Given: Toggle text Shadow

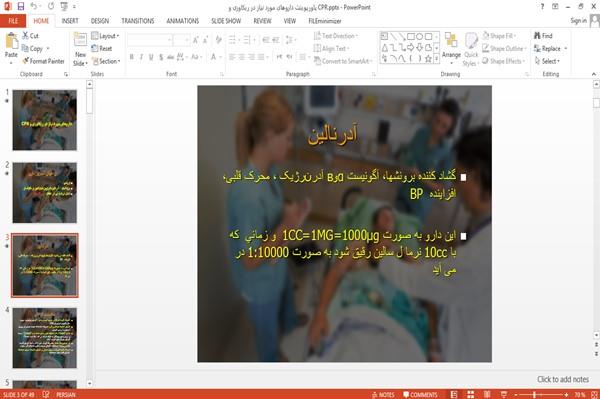Looking at the screenshot, I should point(161,57).
